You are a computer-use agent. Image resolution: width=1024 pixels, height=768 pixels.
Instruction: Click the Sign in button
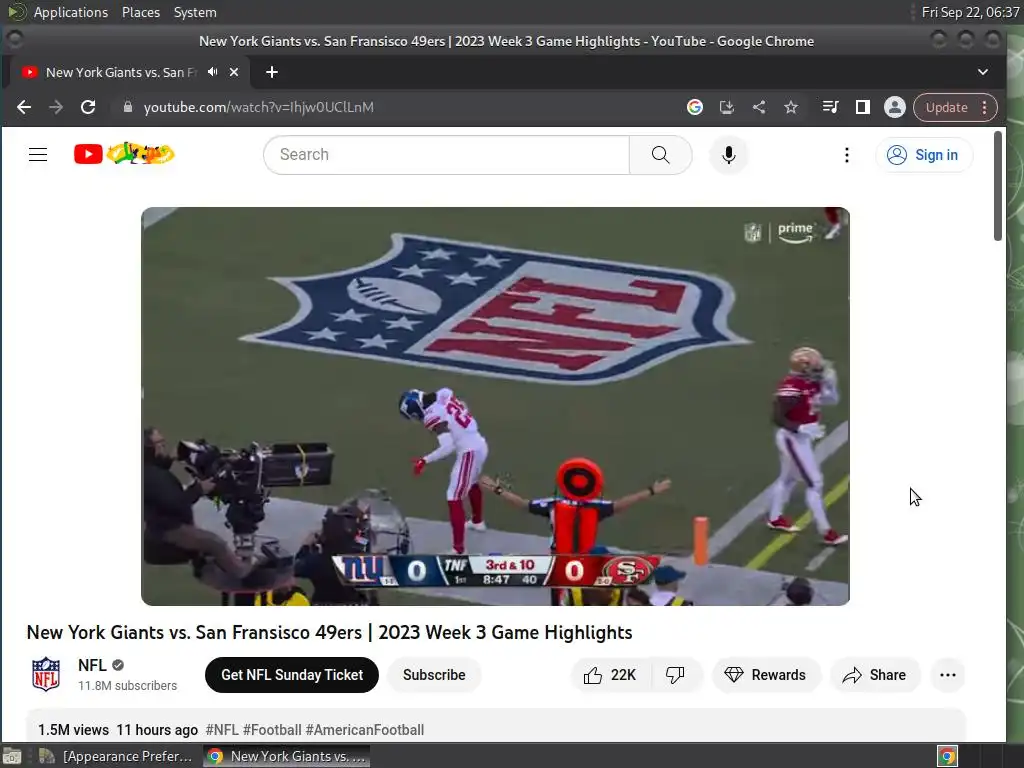pos(923,155)
